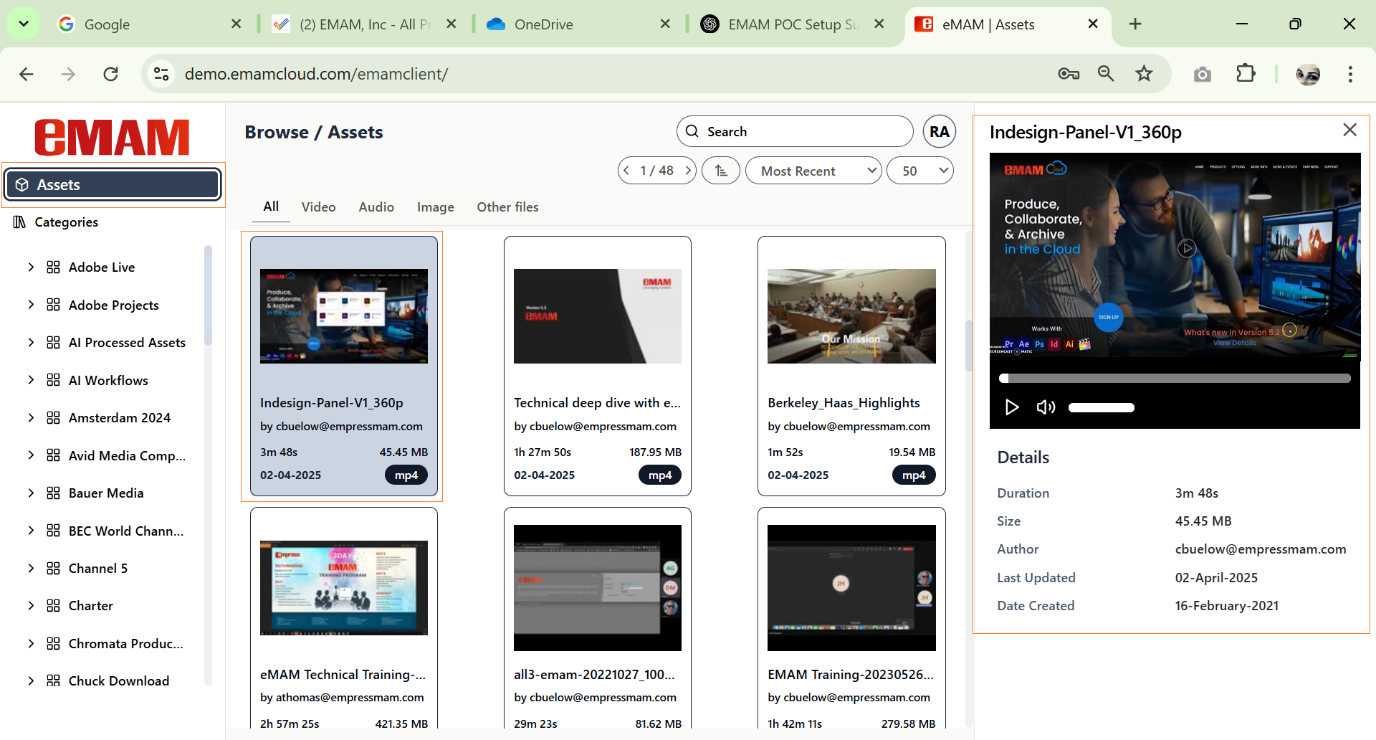Click the site information icon in address bar

(160, 74)
